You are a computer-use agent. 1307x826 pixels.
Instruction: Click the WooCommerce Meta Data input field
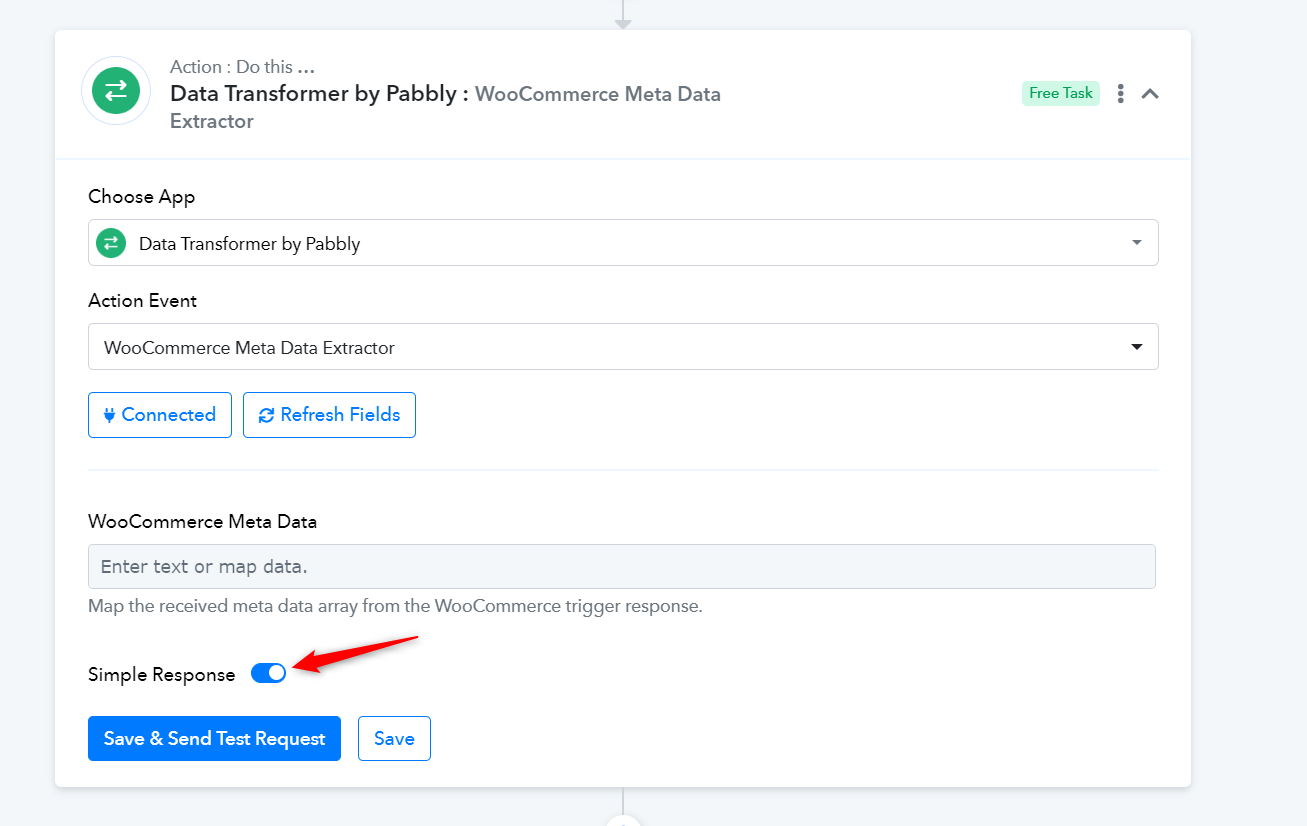622,567
